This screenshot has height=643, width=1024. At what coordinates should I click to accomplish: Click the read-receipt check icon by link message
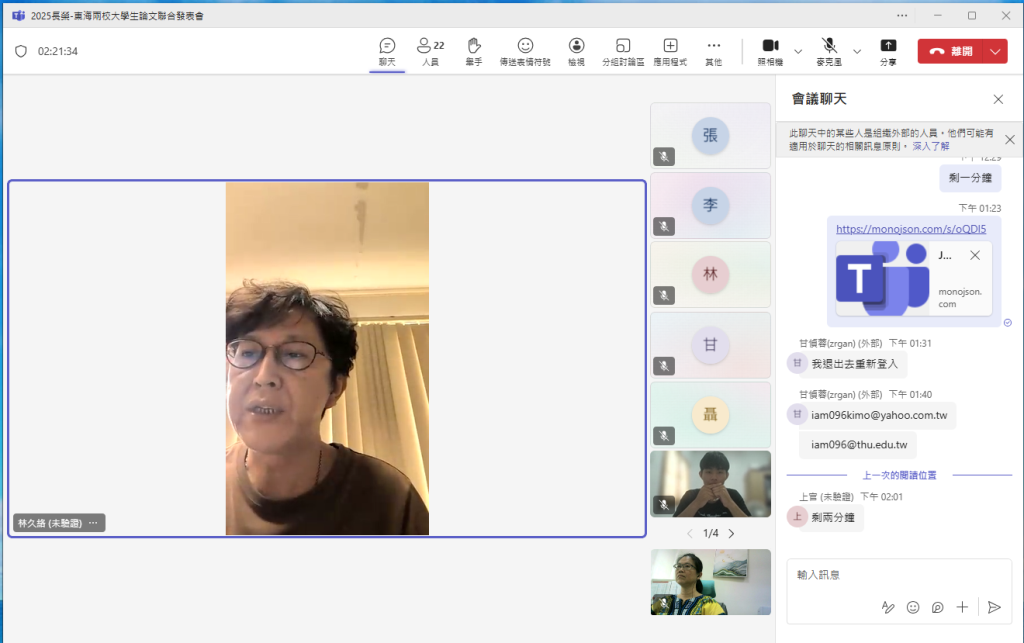pyautogui.click(x=1008, y=323)
